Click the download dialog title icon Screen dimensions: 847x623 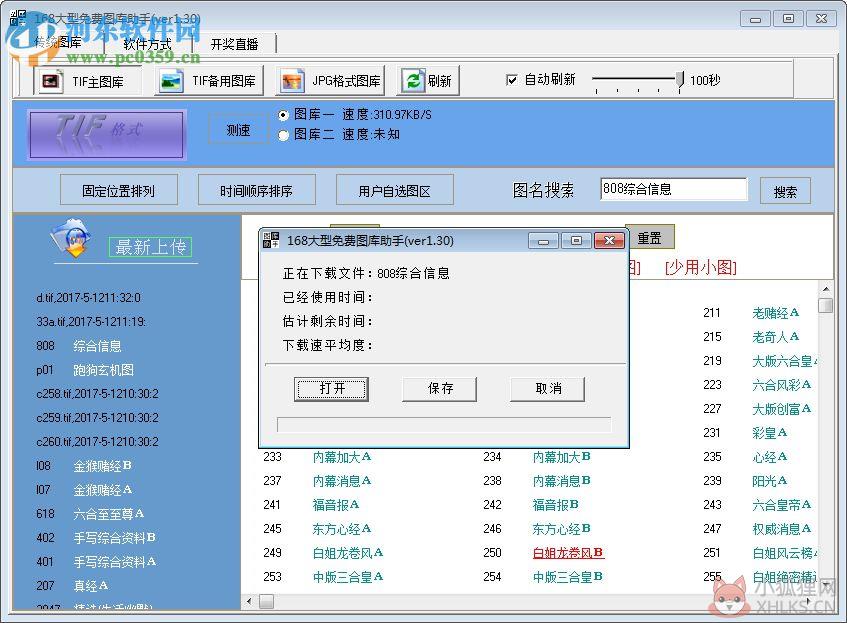271,240
